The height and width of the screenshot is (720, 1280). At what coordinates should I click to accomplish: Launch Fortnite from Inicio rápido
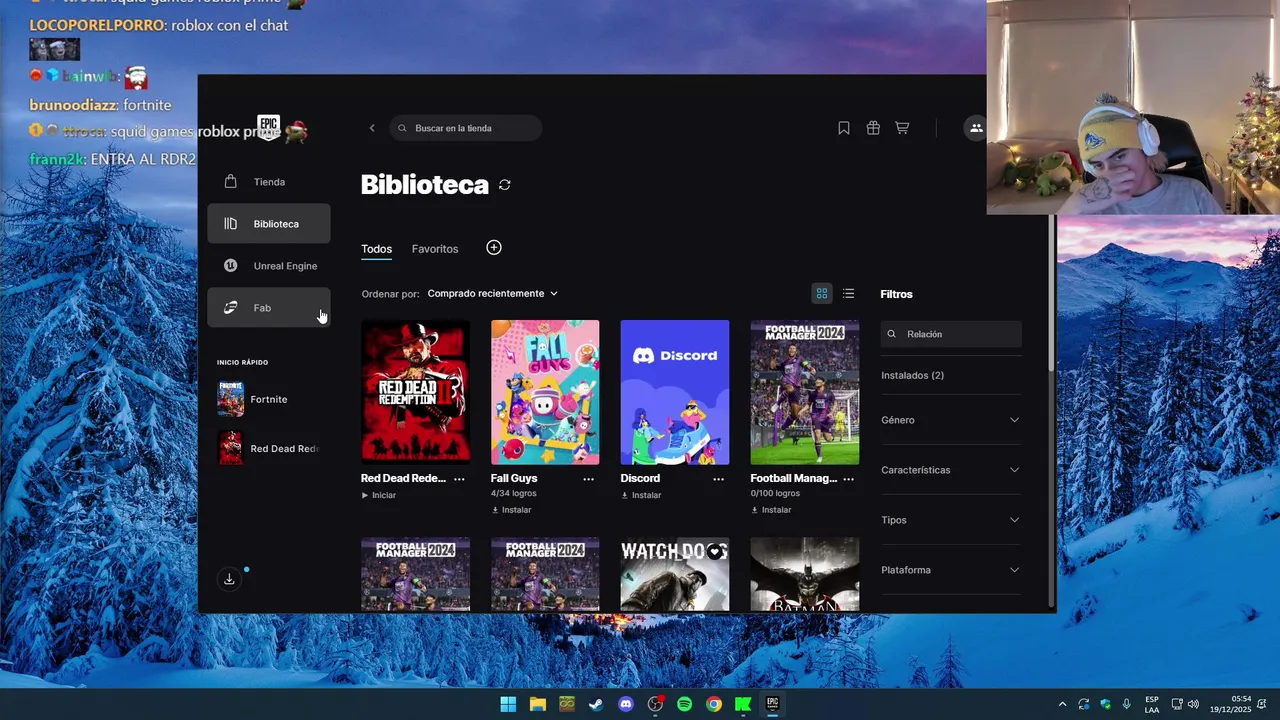(268, 399)
